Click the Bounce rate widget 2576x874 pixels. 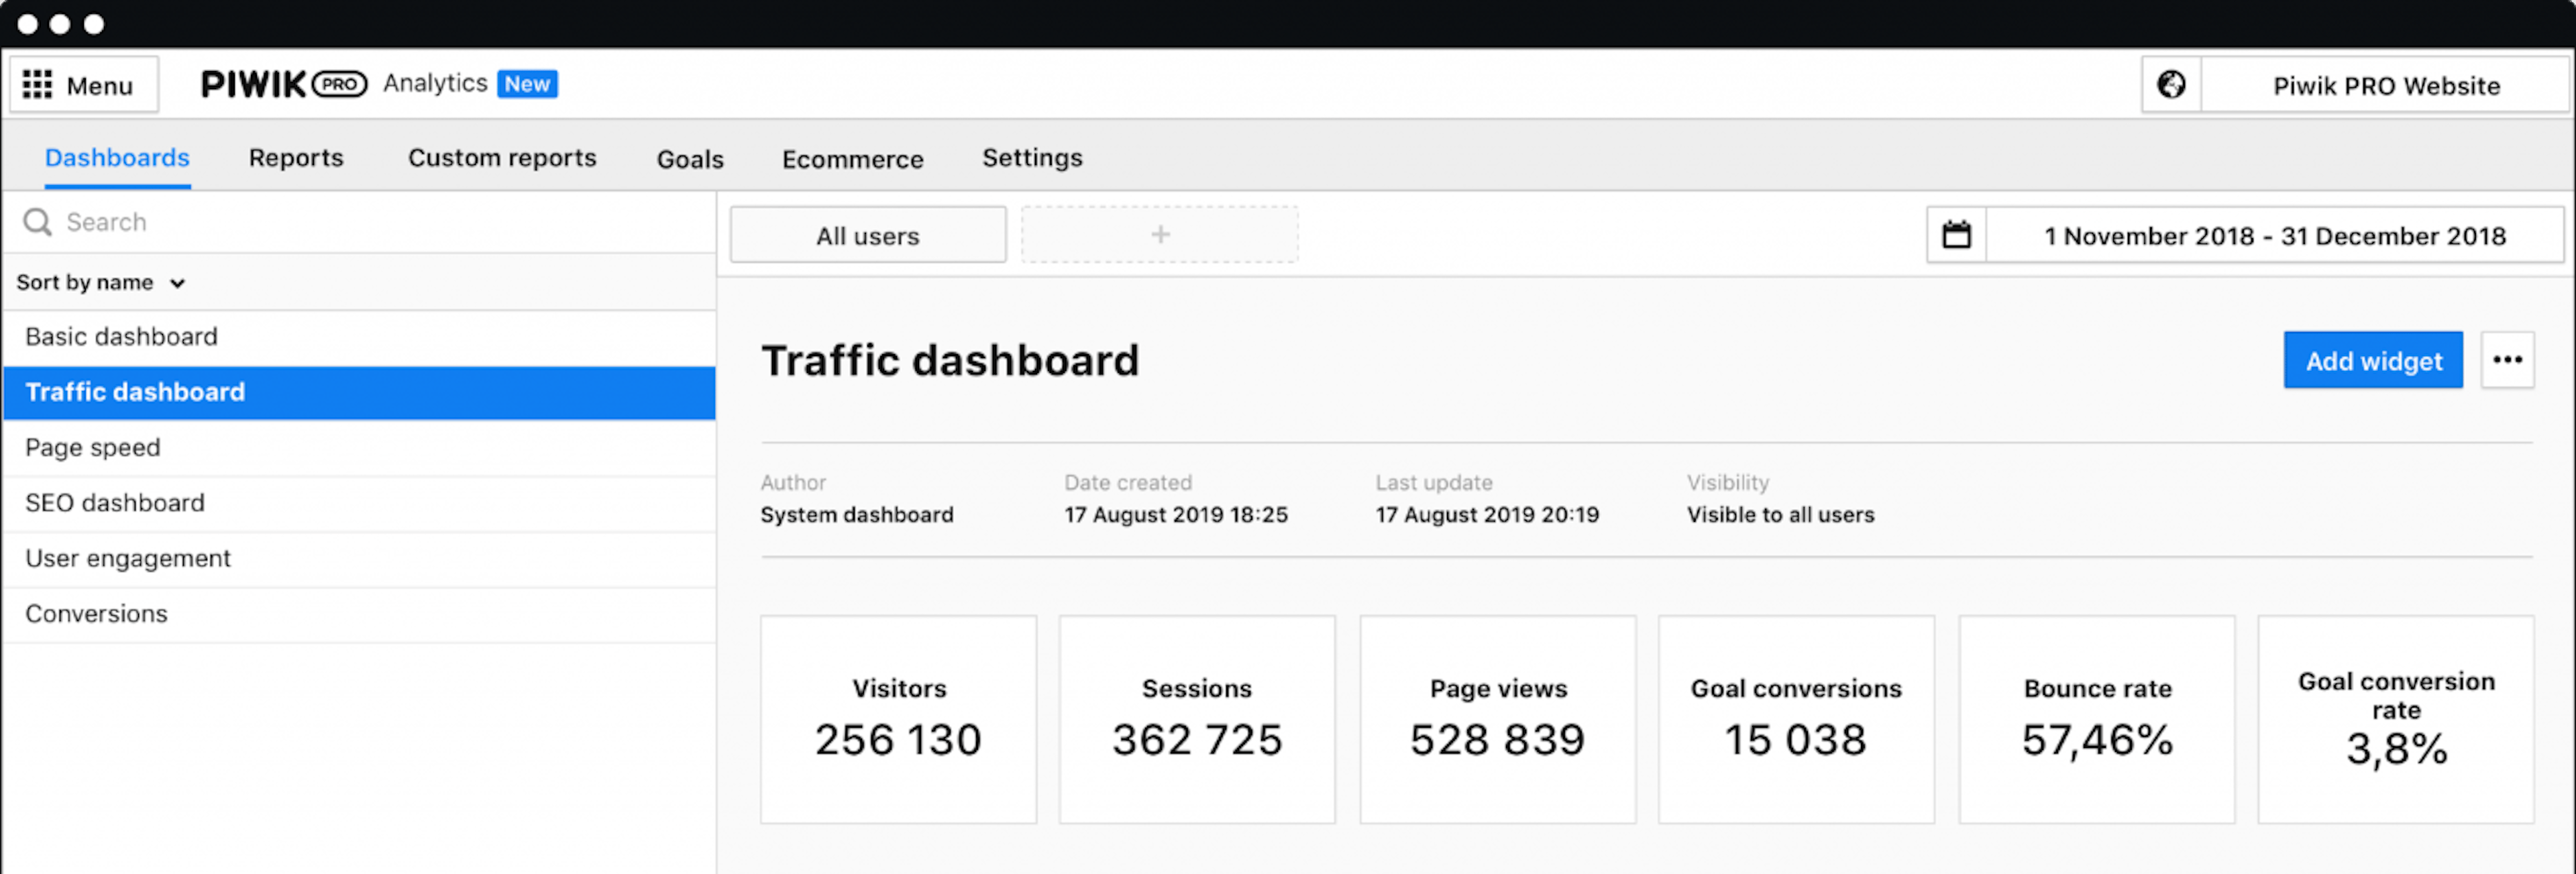tap(2096, 720)
